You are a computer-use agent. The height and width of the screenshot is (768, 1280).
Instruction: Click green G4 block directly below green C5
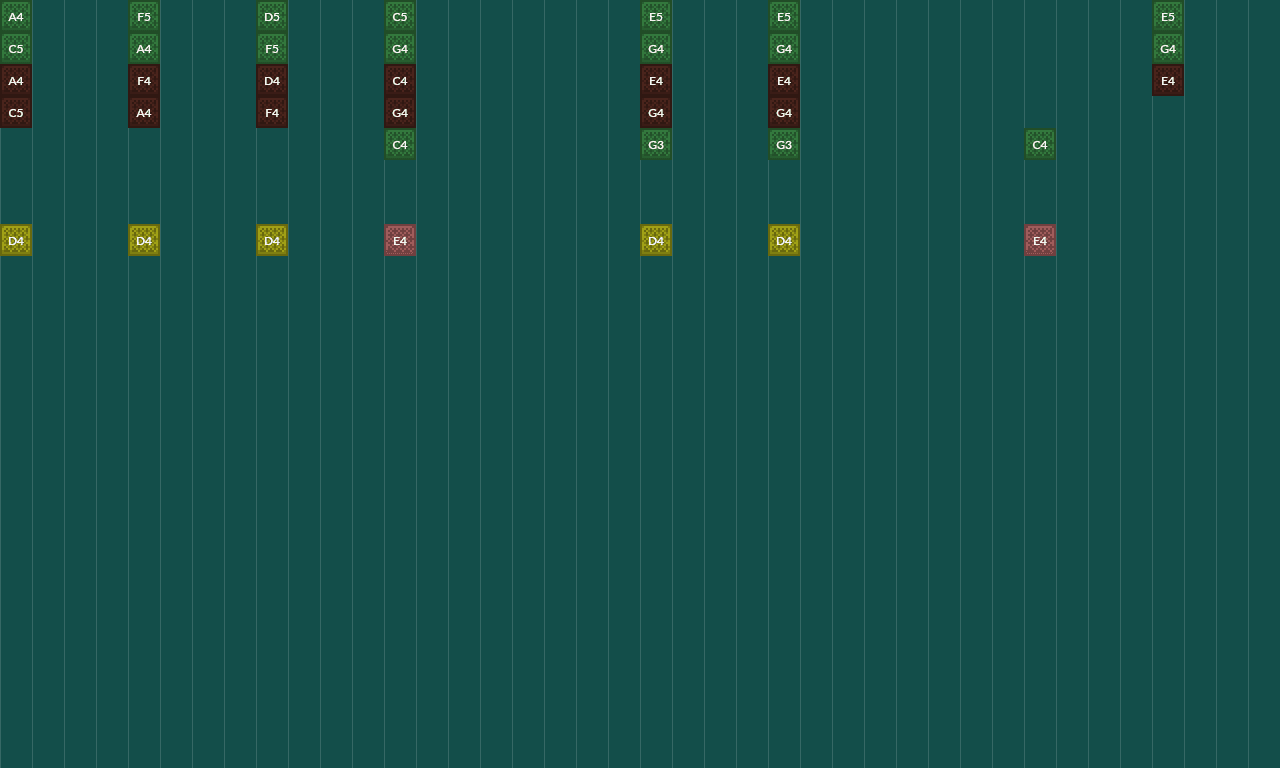point(400,48)
